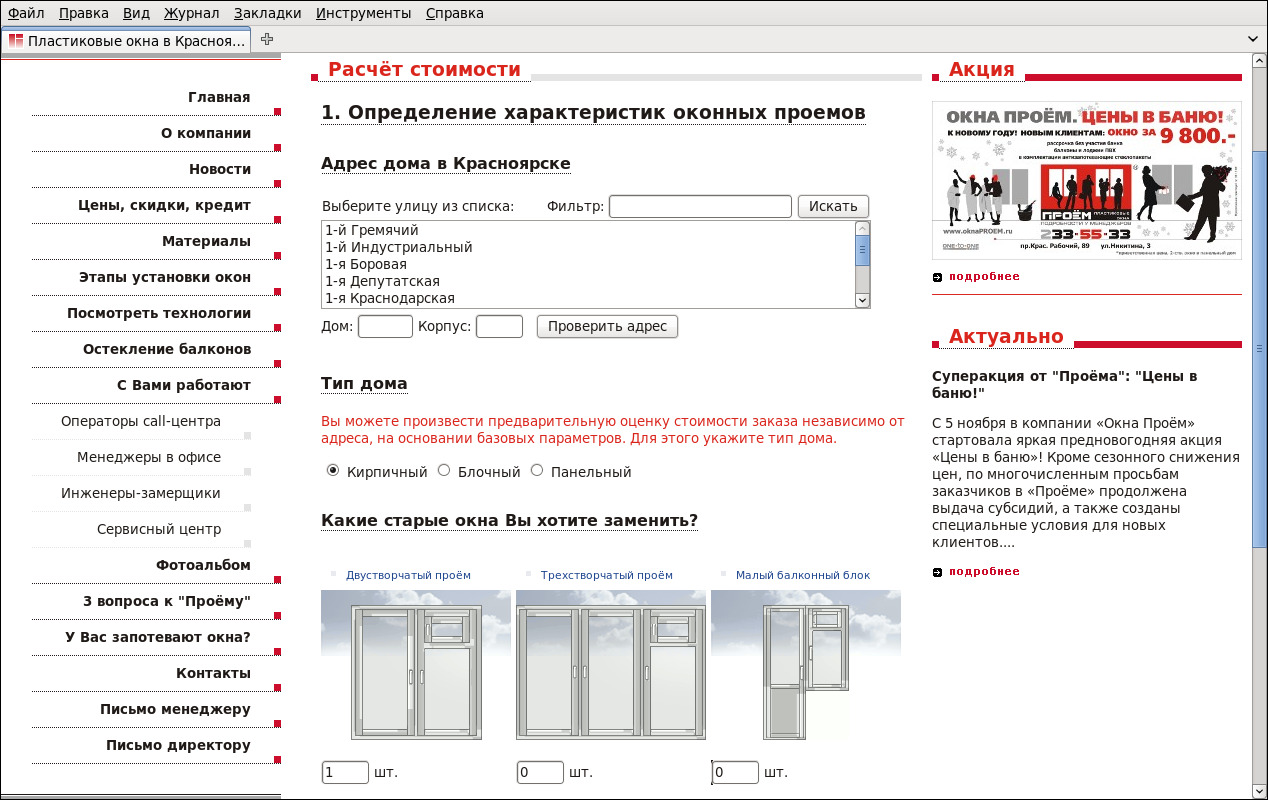Click the arrow icon beside Актуально подробнее

click(x=937, y=572)
